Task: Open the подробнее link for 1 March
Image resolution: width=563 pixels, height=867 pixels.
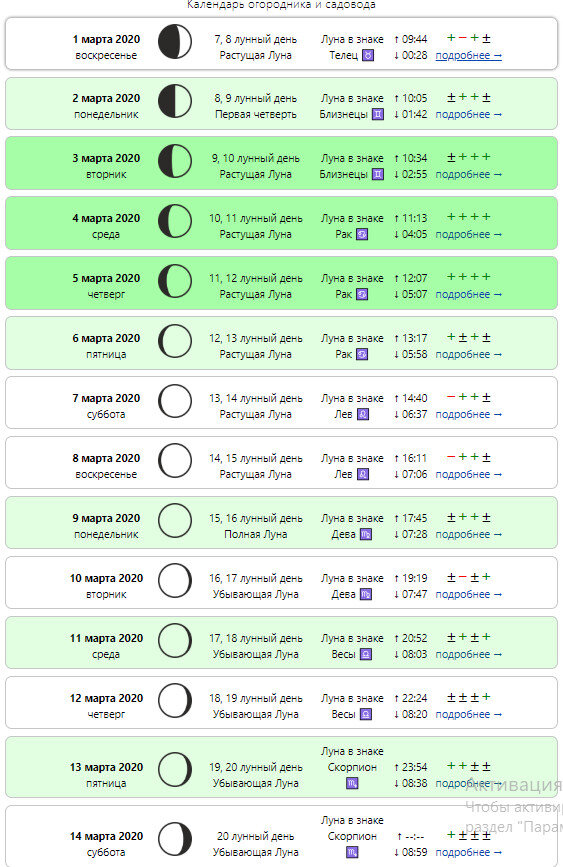Action: 468,55
